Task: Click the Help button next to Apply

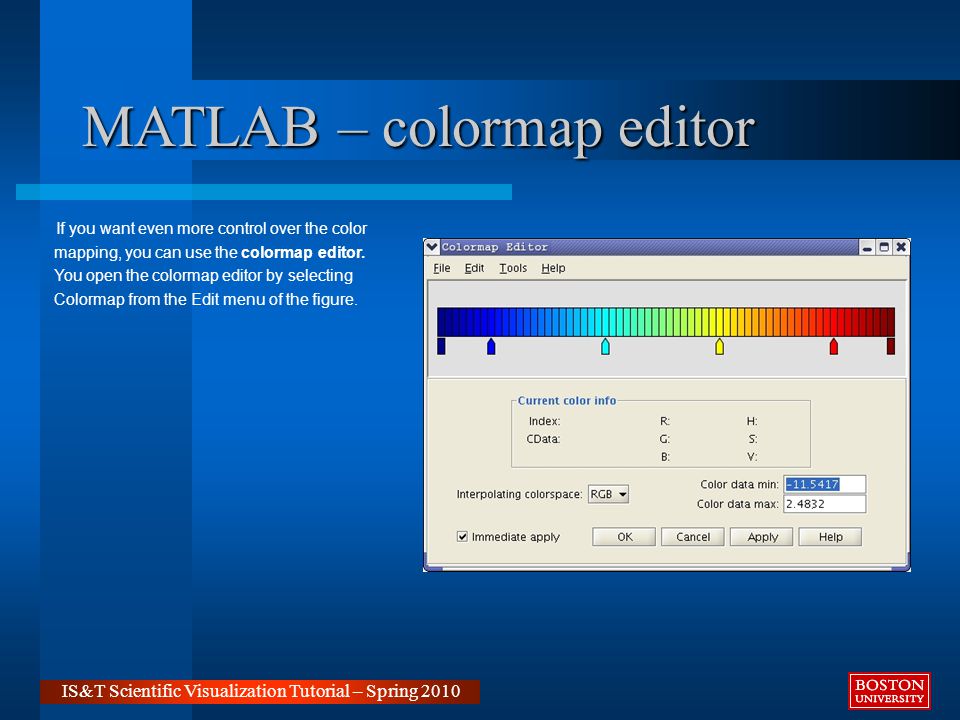Action: click(830, 537)
